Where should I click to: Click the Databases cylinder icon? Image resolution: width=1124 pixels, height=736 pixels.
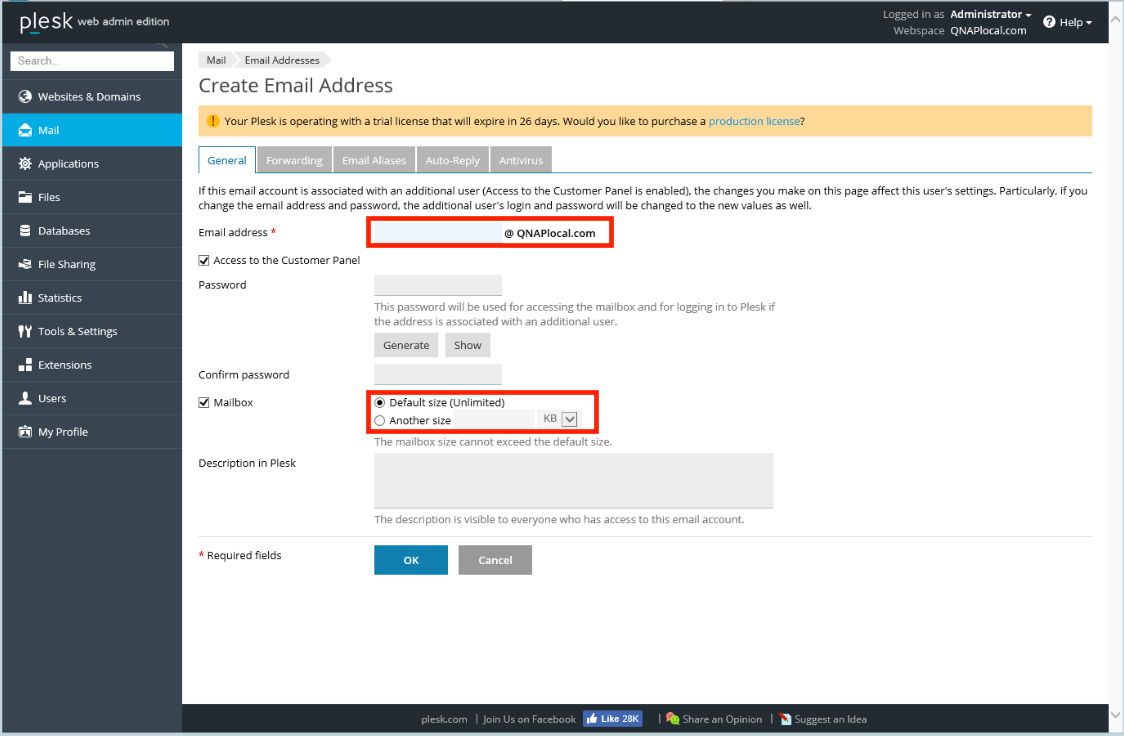(25, 230)
